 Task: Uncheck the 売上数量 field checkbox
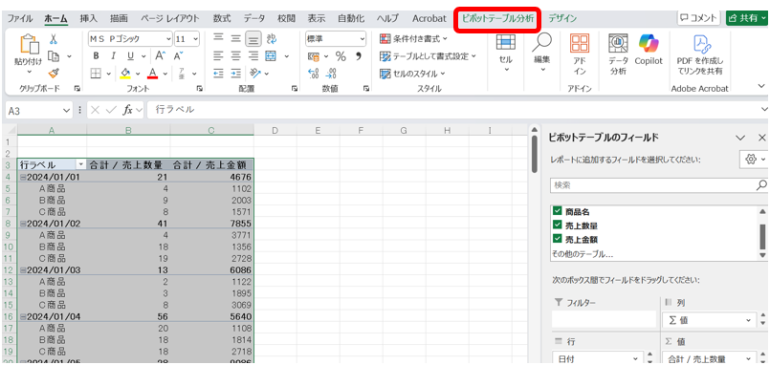pos(557,225)
